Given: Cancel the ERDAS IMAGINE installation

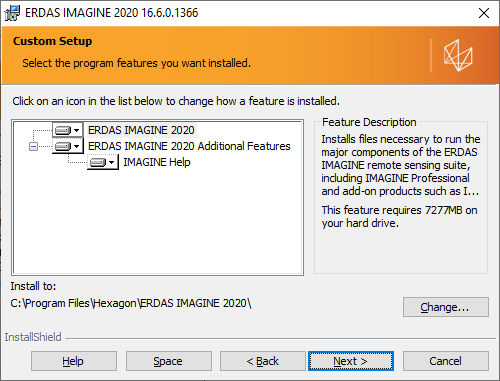Looking at the screenshot, I should point(446,361).
